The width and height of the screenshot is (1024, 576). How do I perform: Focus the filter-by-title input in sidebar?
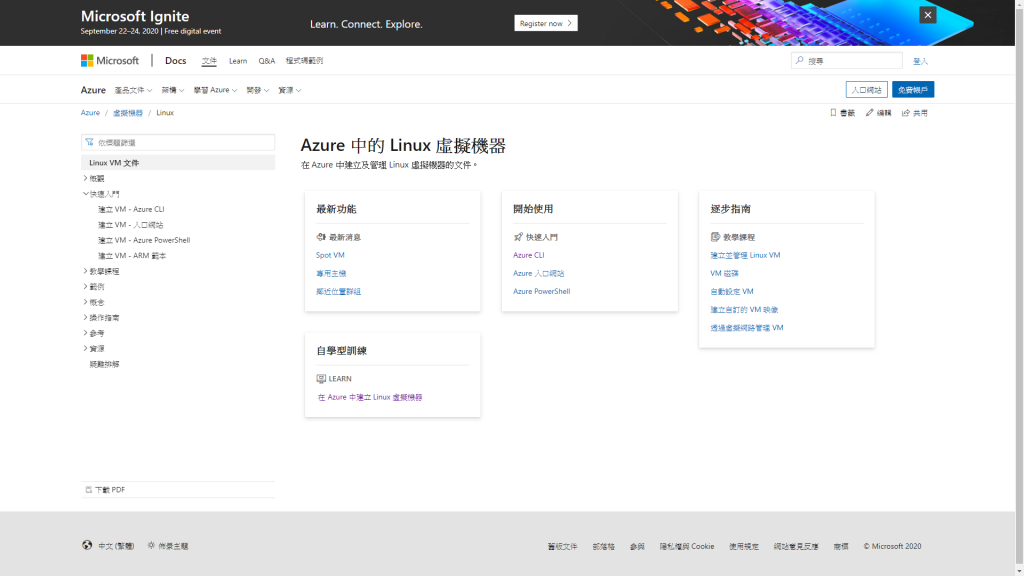click(x=178, y=142)
